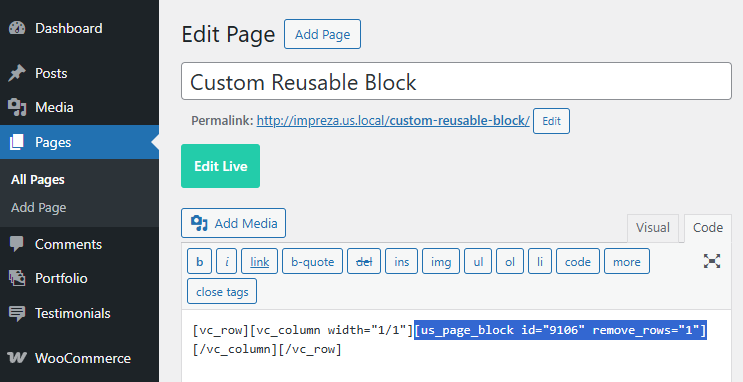This screenshot has height=382, width=743.
Task: Click the Testimonials icon in sidebar
Action: coord(17,314)
